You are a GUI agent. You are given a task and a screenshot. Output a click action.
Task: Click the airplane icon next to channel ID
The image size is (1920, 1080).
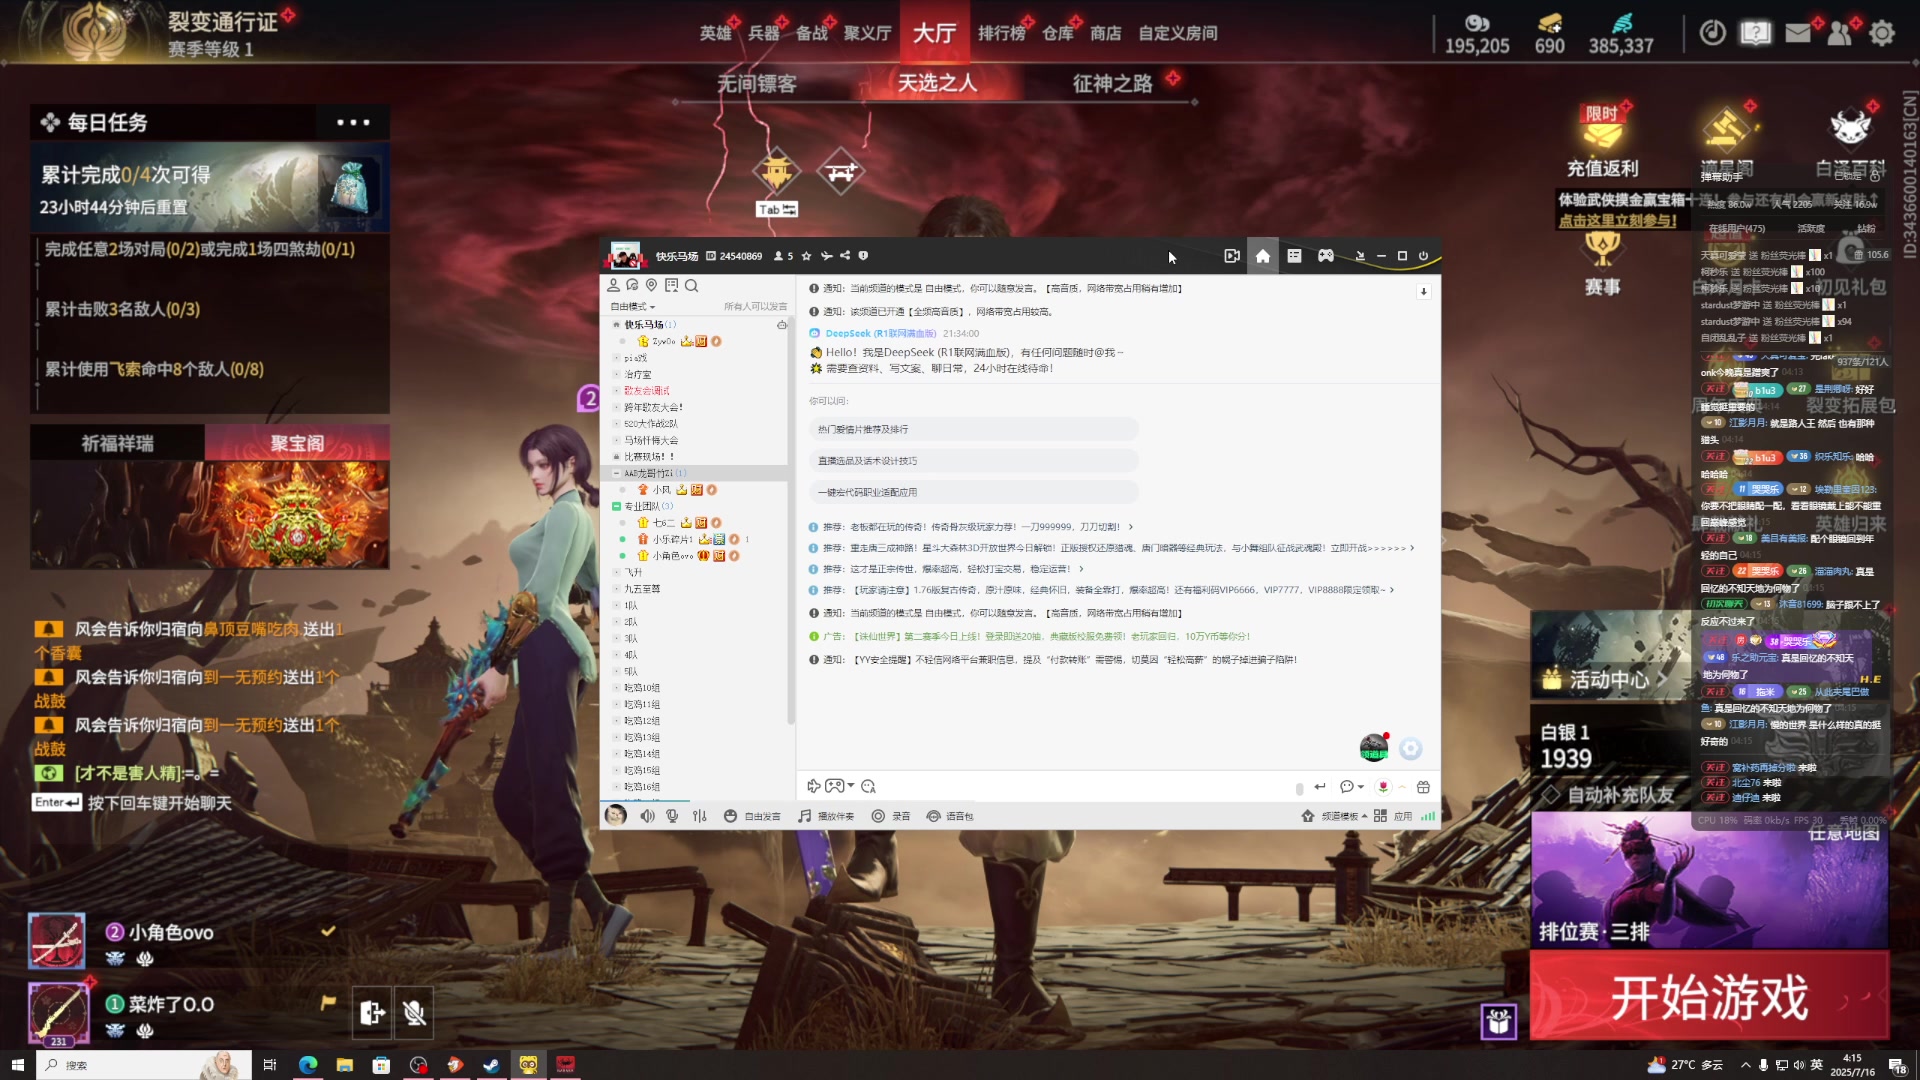[826, 256]
